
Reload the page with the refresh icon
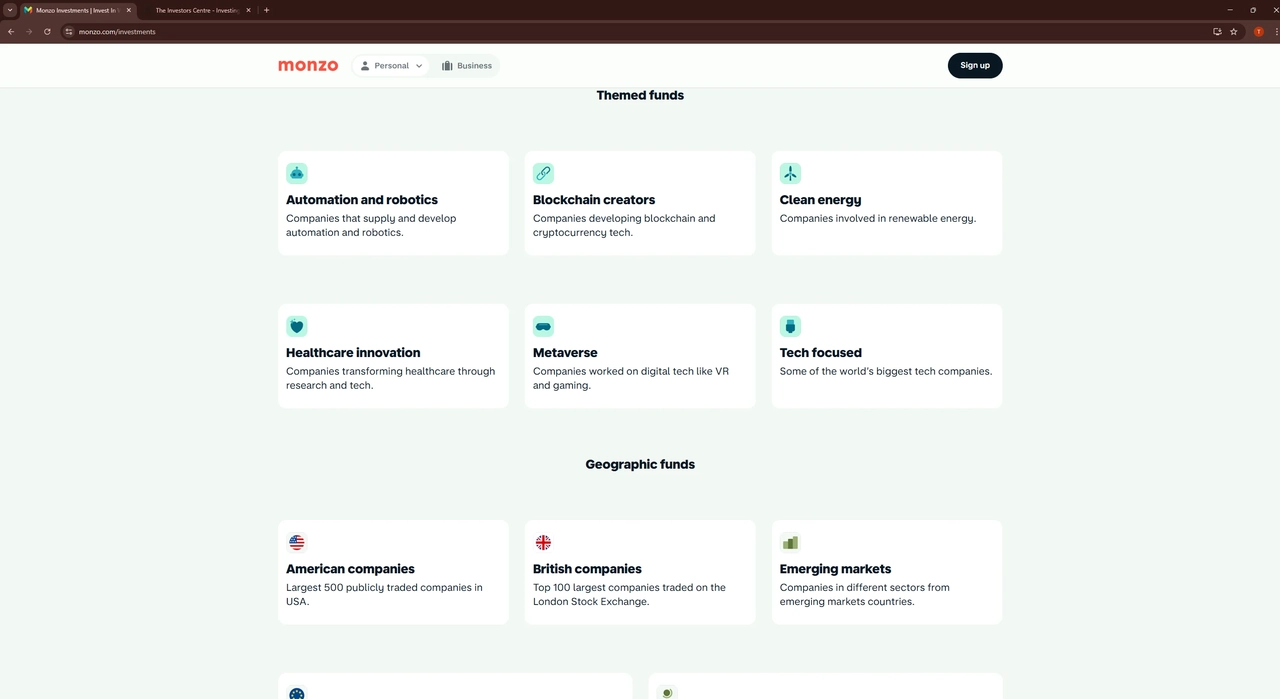[47, 31]
